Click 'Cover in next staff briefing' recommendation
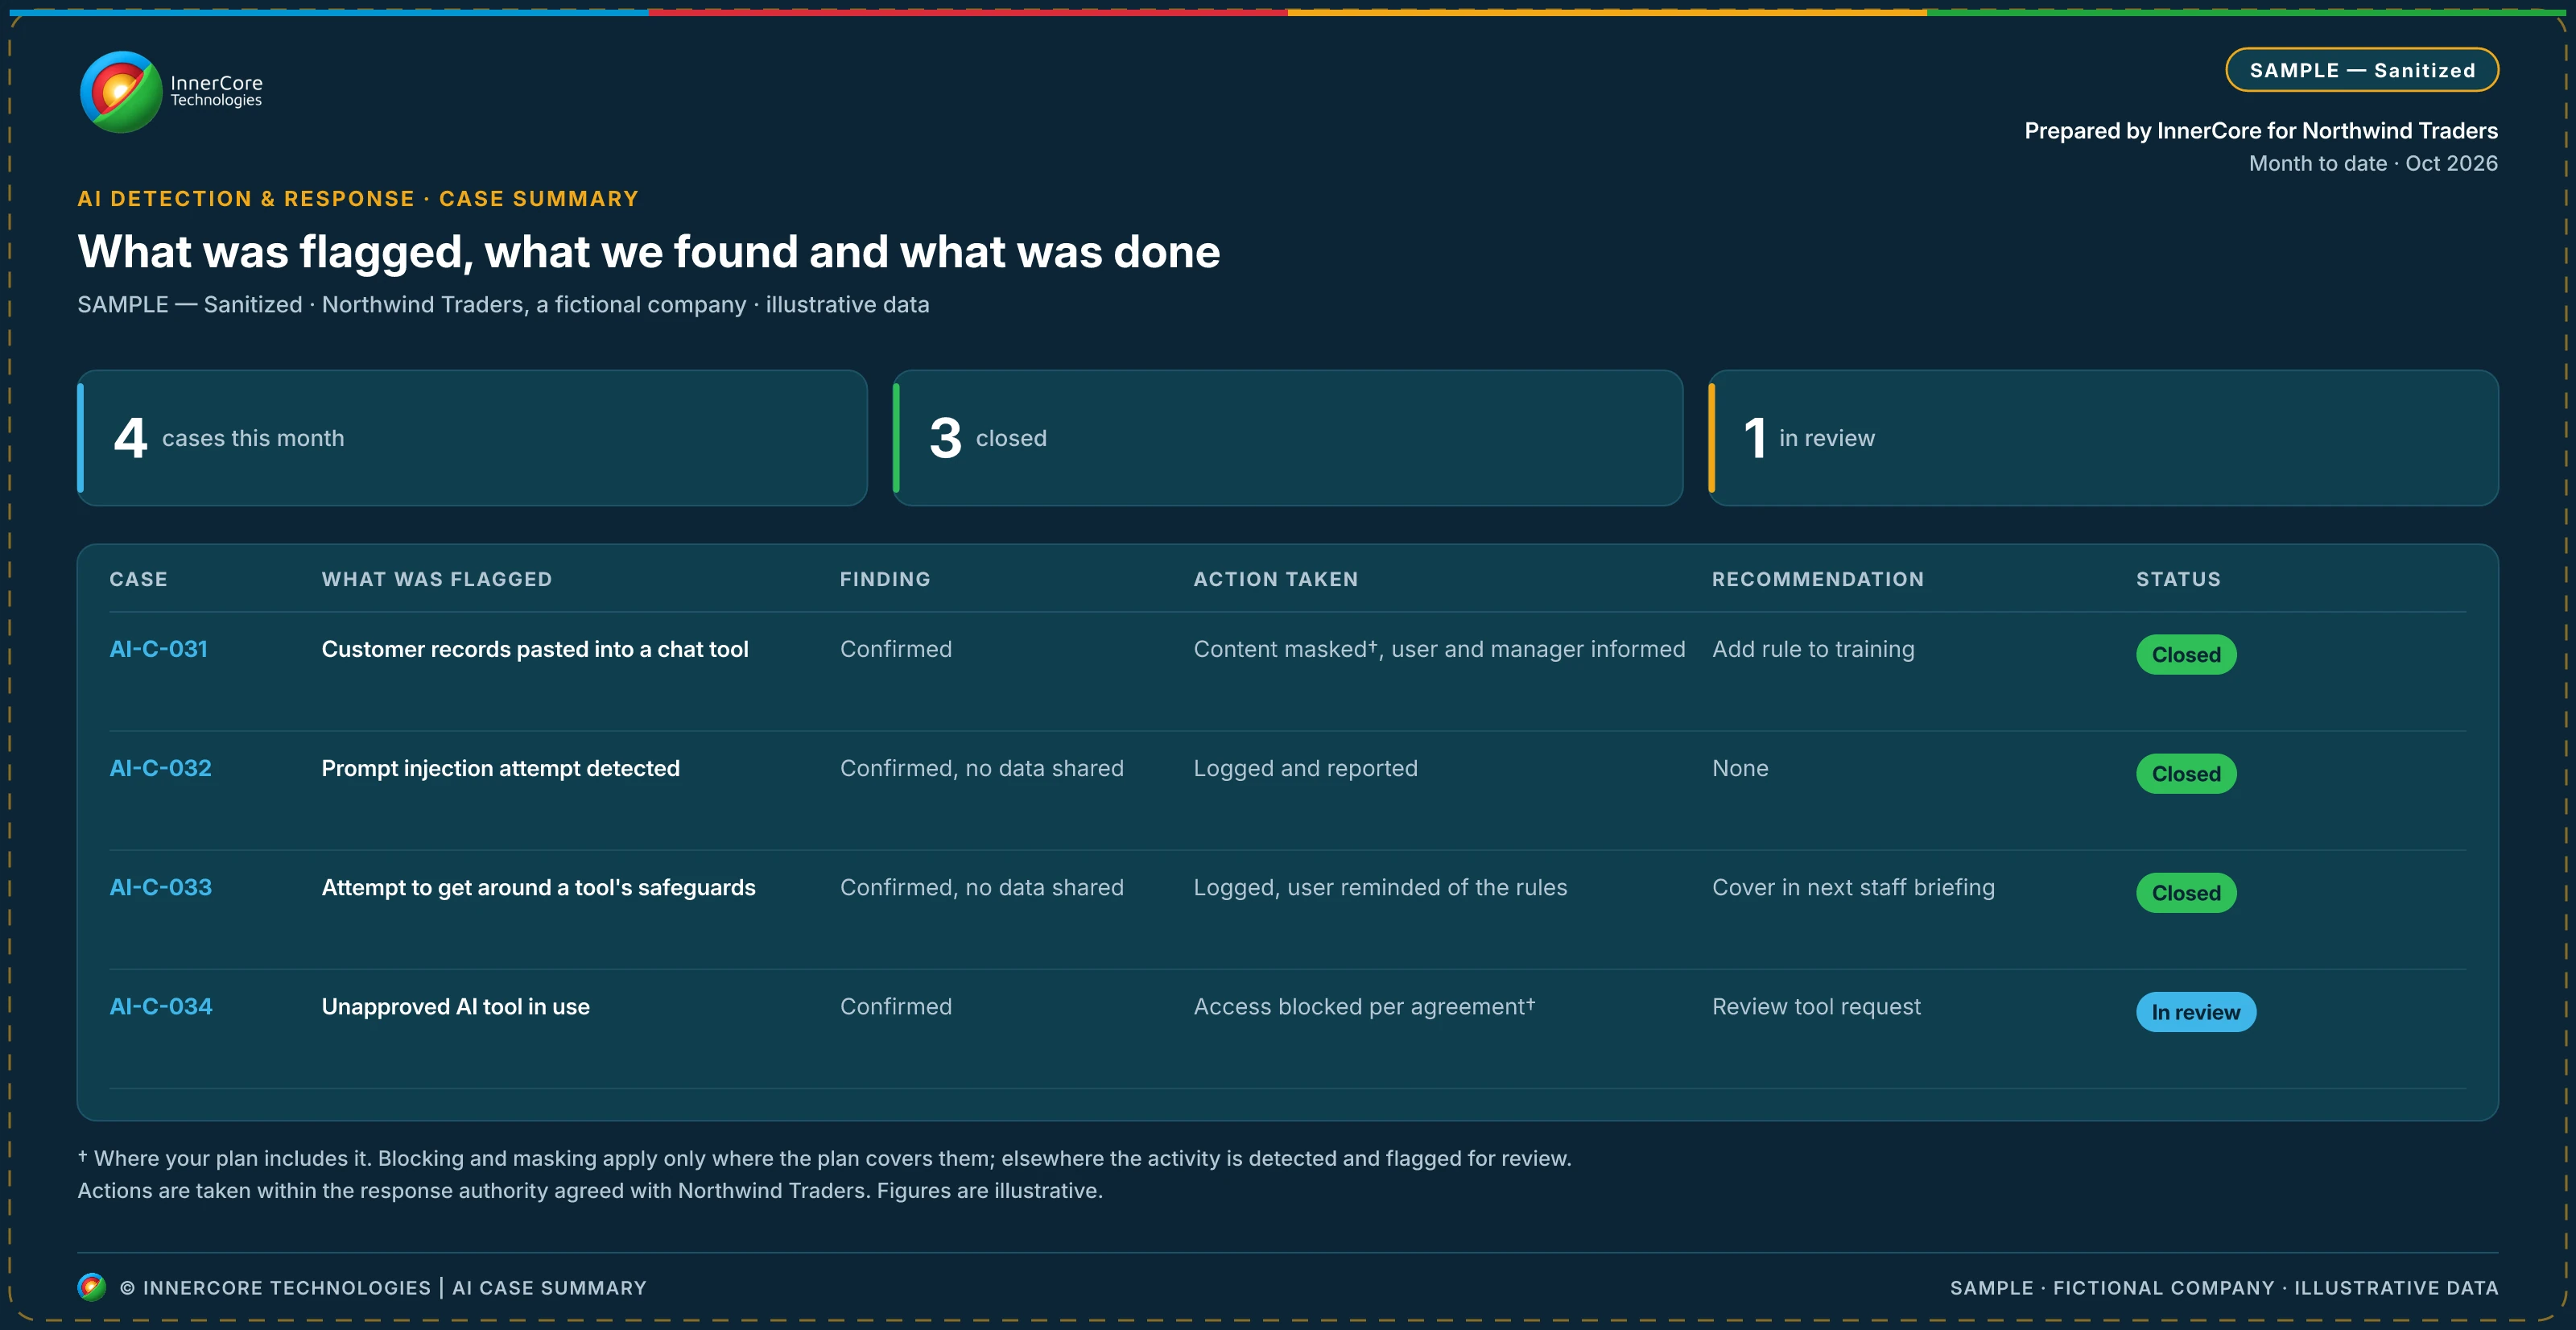 tap(1853, 887)
